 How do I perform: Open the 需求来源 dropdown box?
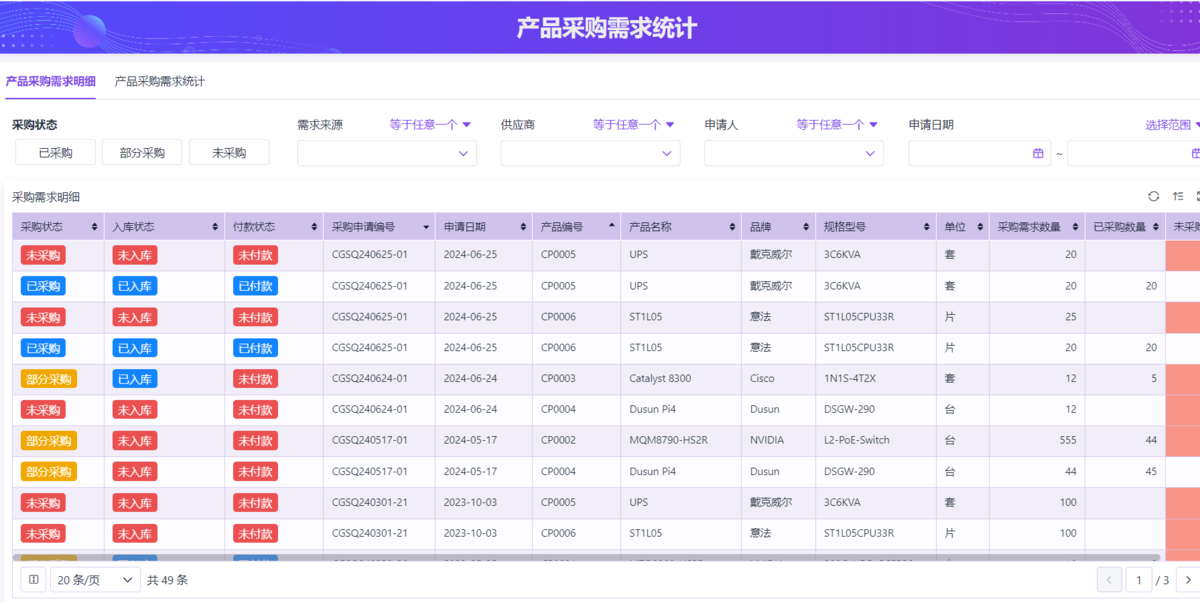coord(386,153)
